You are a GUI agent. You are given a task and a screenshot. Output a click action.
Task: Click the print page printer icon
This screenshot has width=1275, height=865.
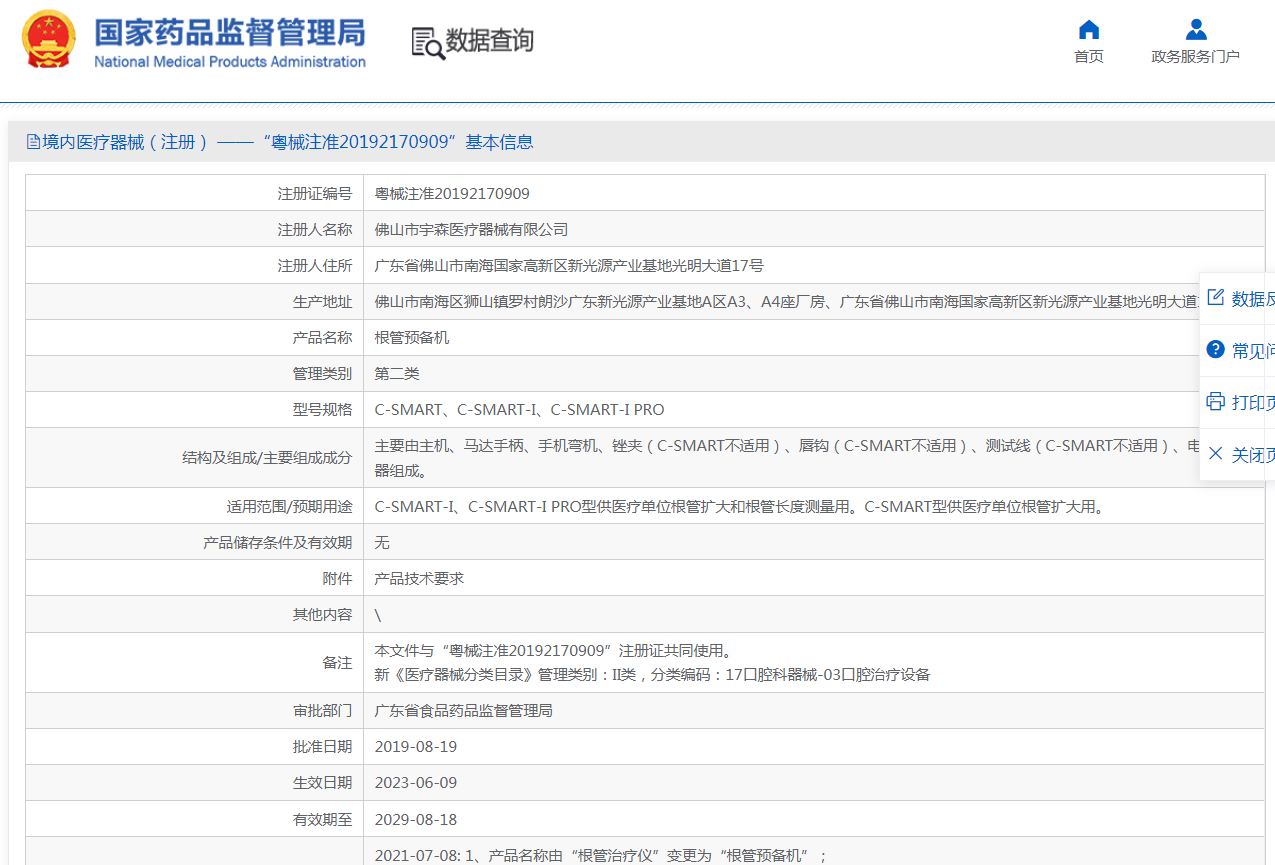point(1215,401)
